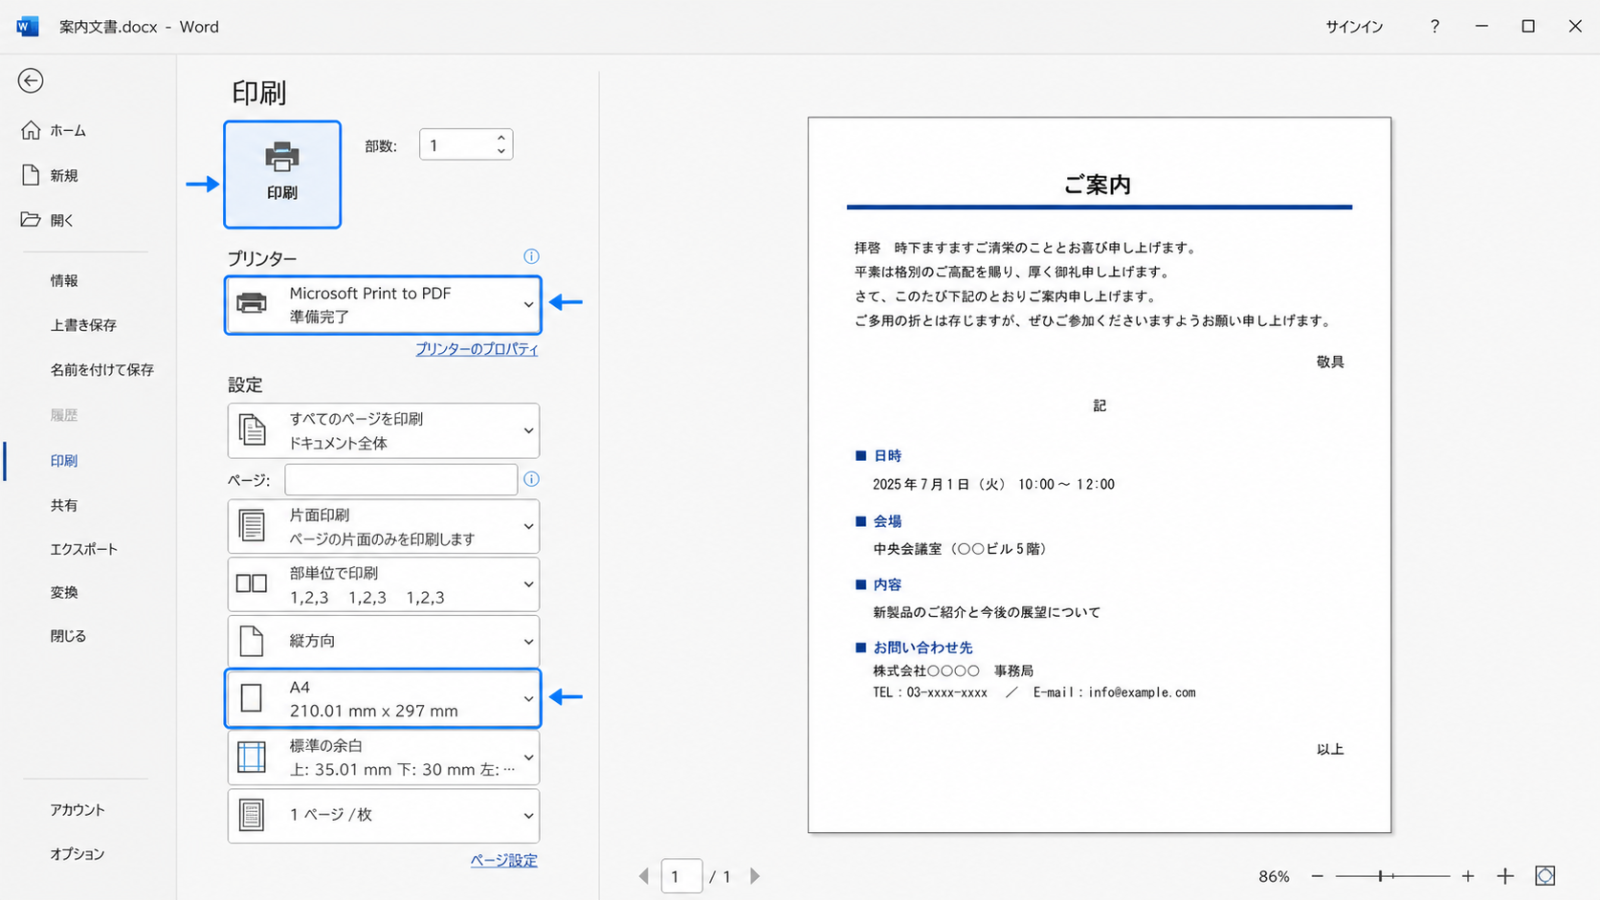Open the エクスポート page

click(84, 549)
